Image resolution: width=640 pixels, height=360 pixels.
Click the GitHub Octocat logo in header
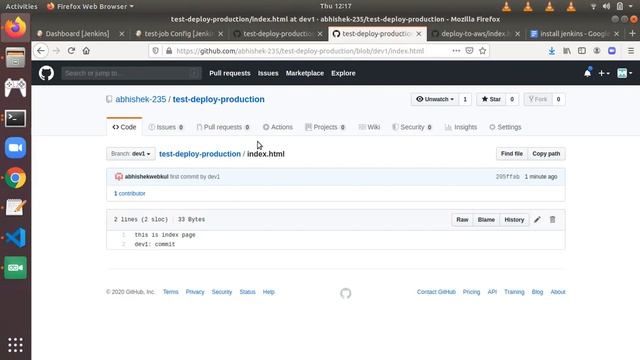[x=46, y=73]
